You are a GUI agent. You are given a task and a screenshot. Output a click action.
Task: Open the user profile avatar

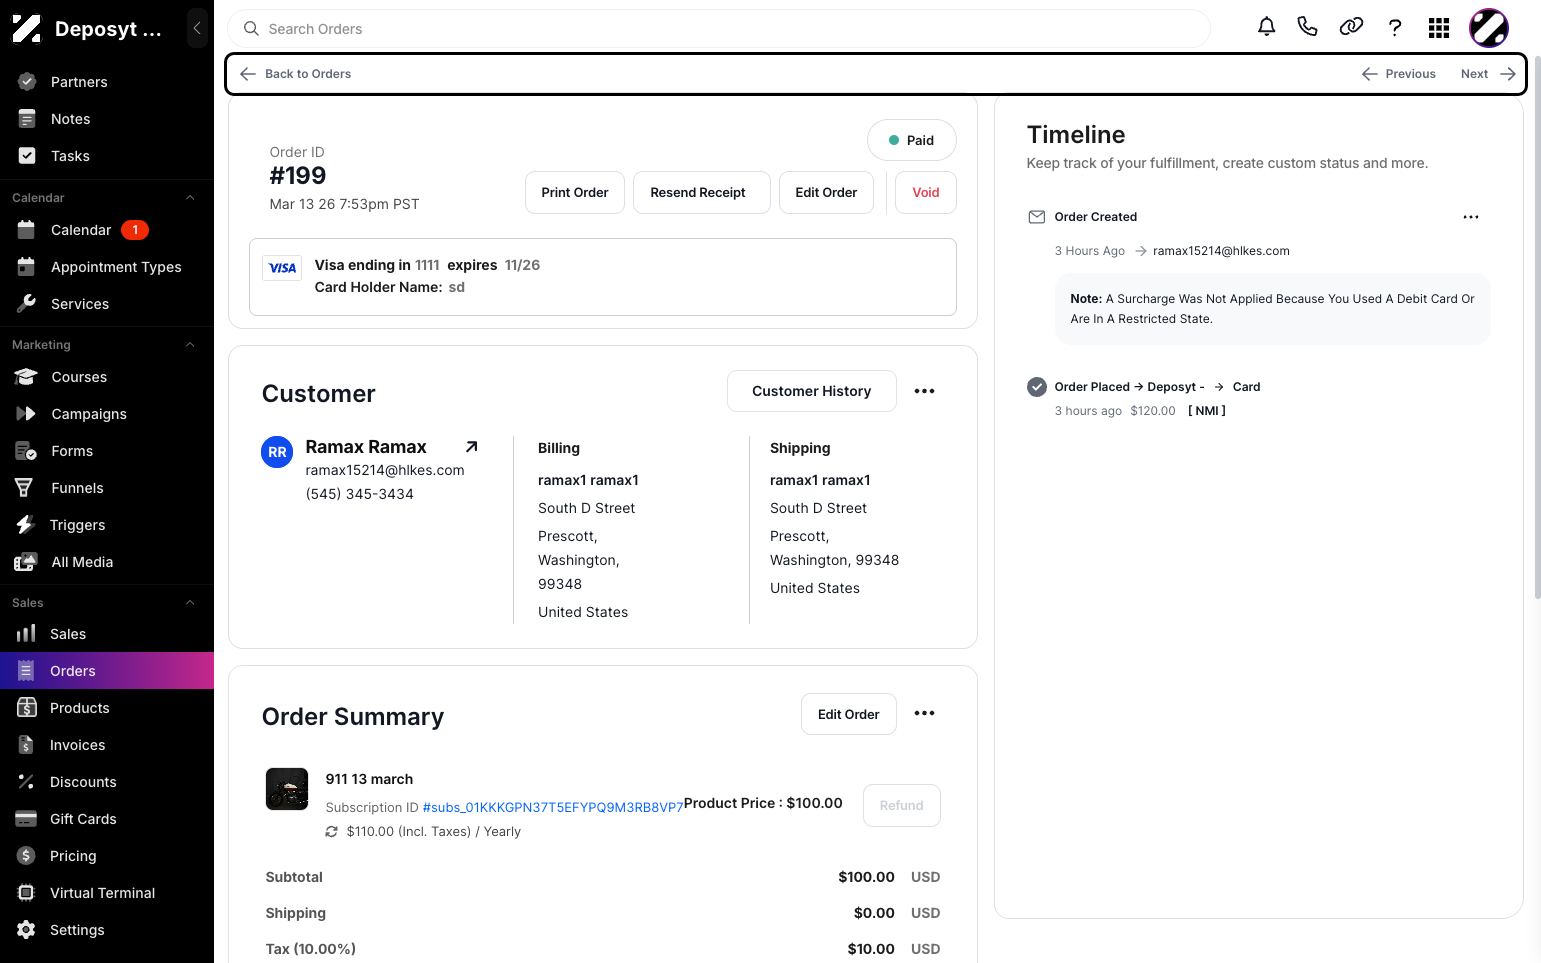(x=1489, y=28)
